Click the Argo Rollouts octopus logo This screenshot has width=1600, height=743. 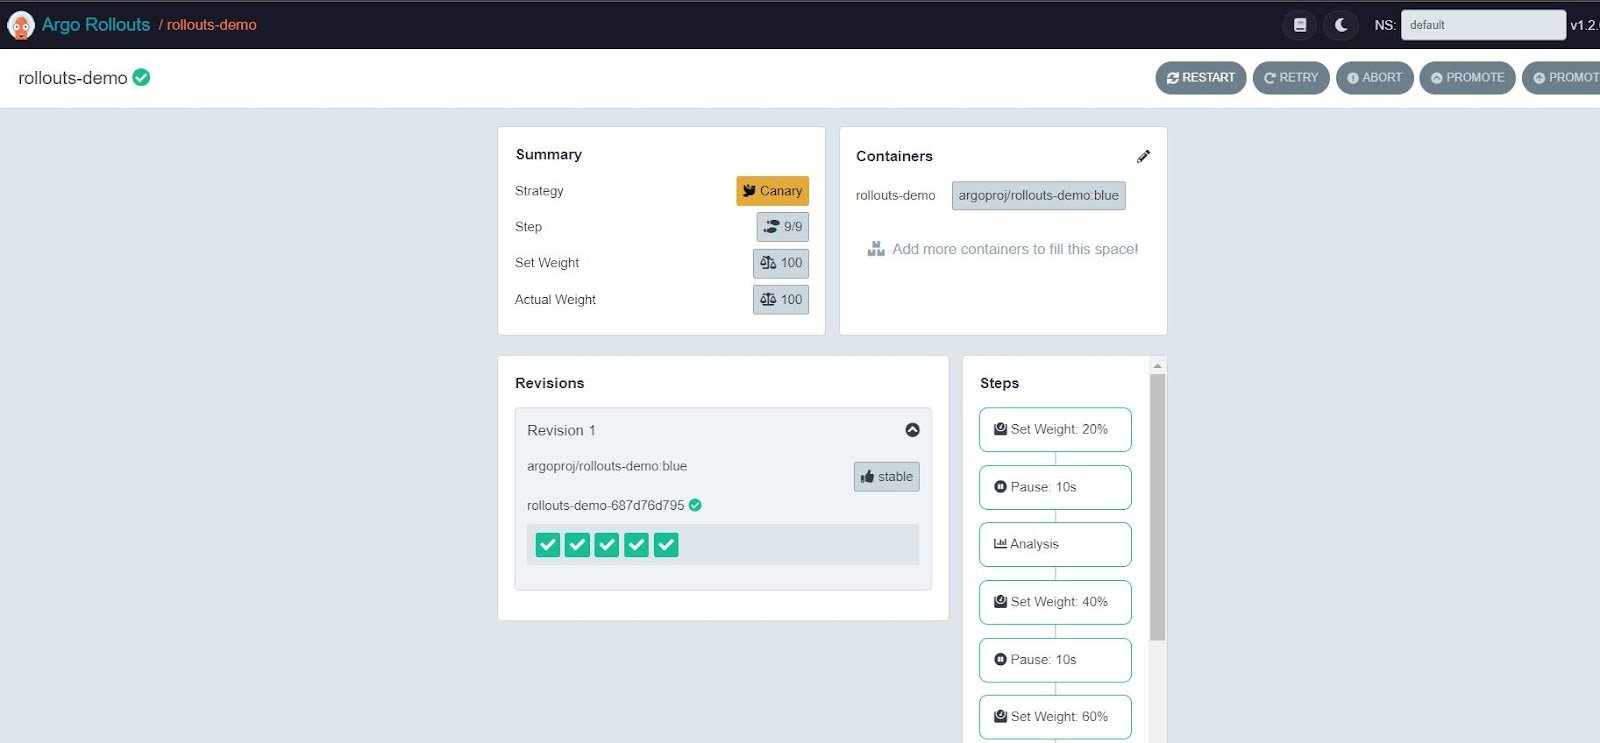(x=21, y=25)
